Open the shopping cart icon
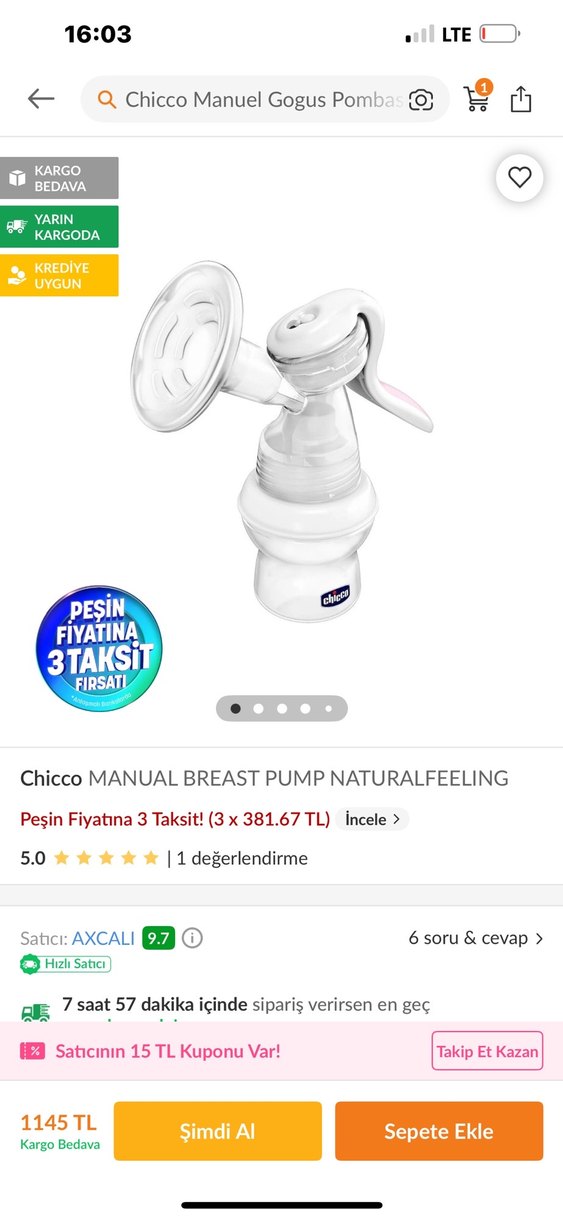This screenshot has height=1219, width=563. [x=478, y=98]
